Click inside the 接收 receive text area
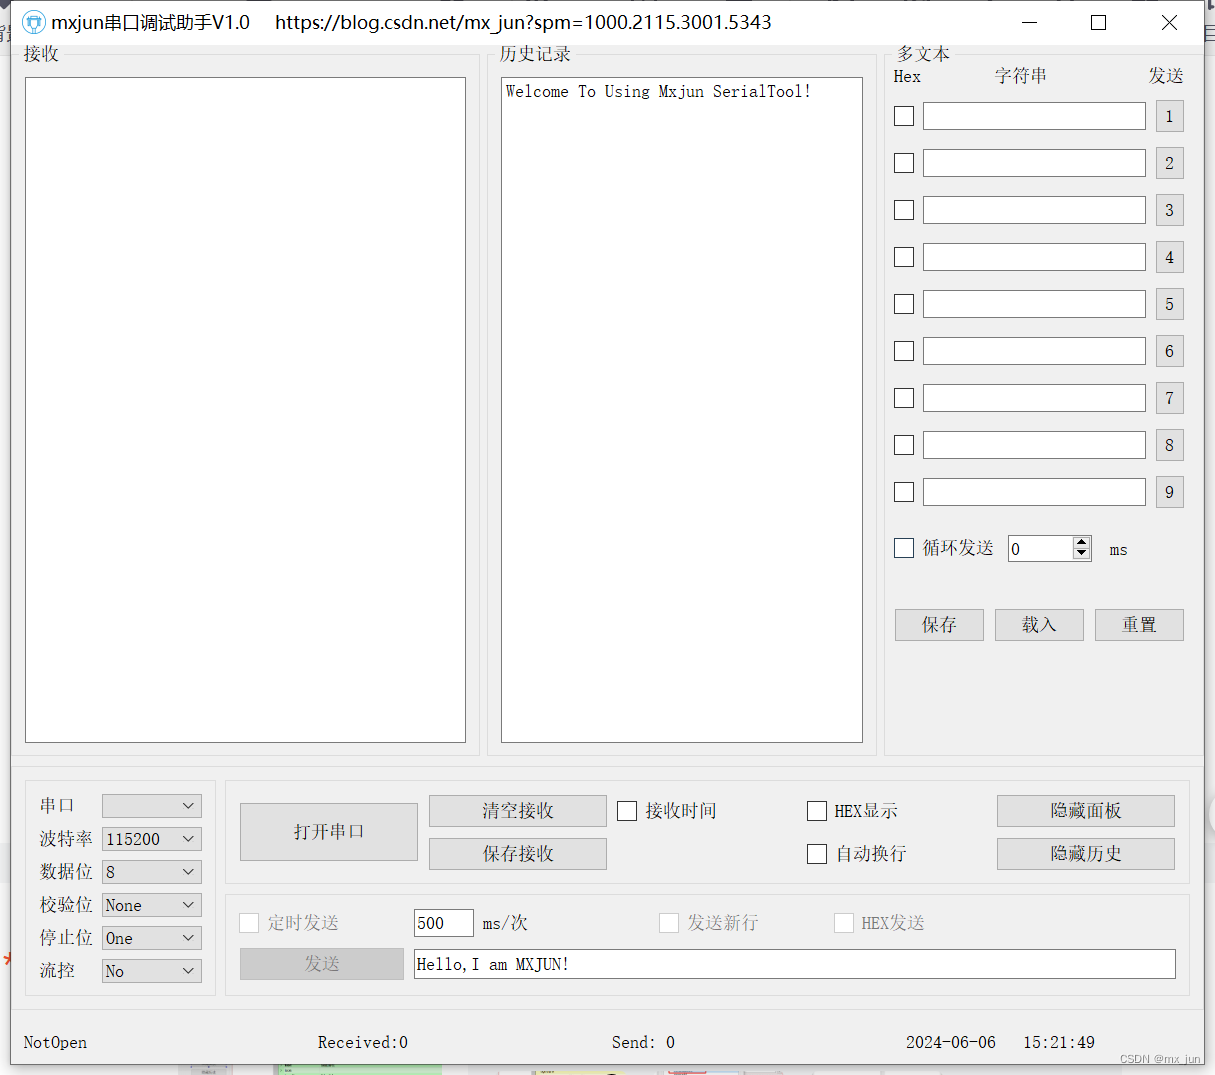1215x1075 pixels. pyautogui.click(x=245, y=410)
